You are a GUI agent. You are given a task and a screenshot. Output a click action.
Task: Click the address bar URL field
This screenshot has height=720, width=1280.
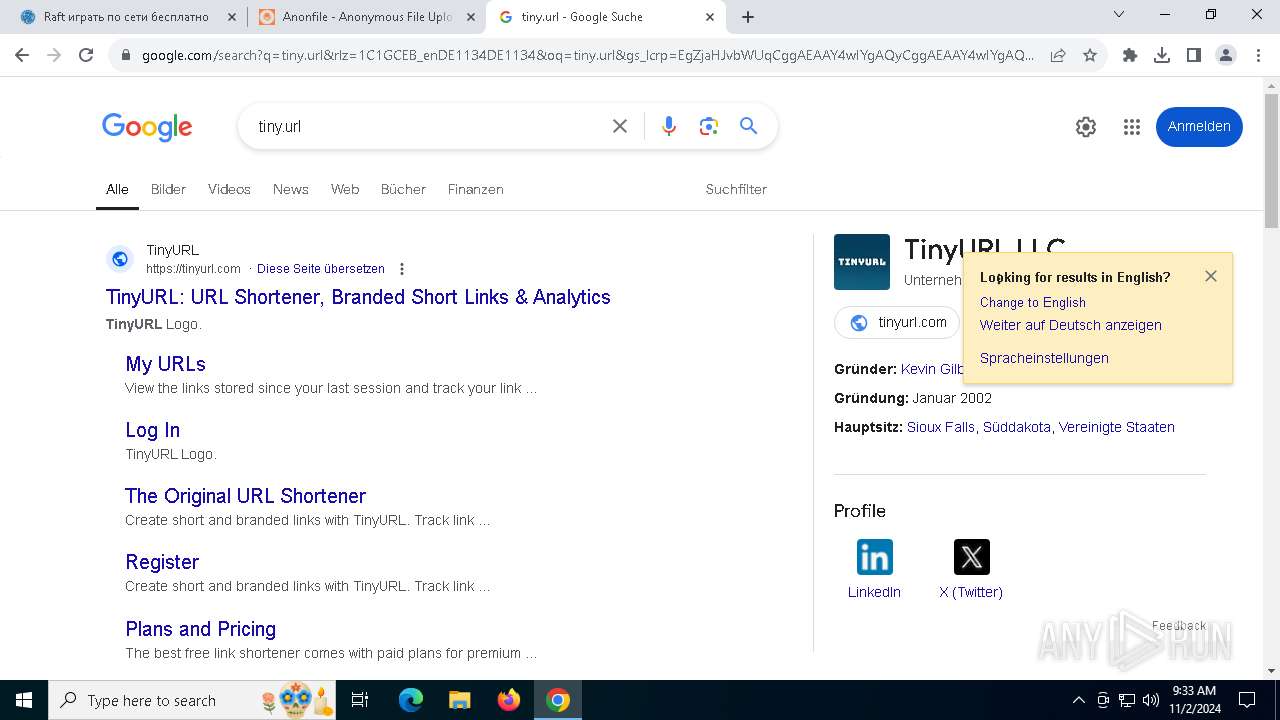coord(588,55)
